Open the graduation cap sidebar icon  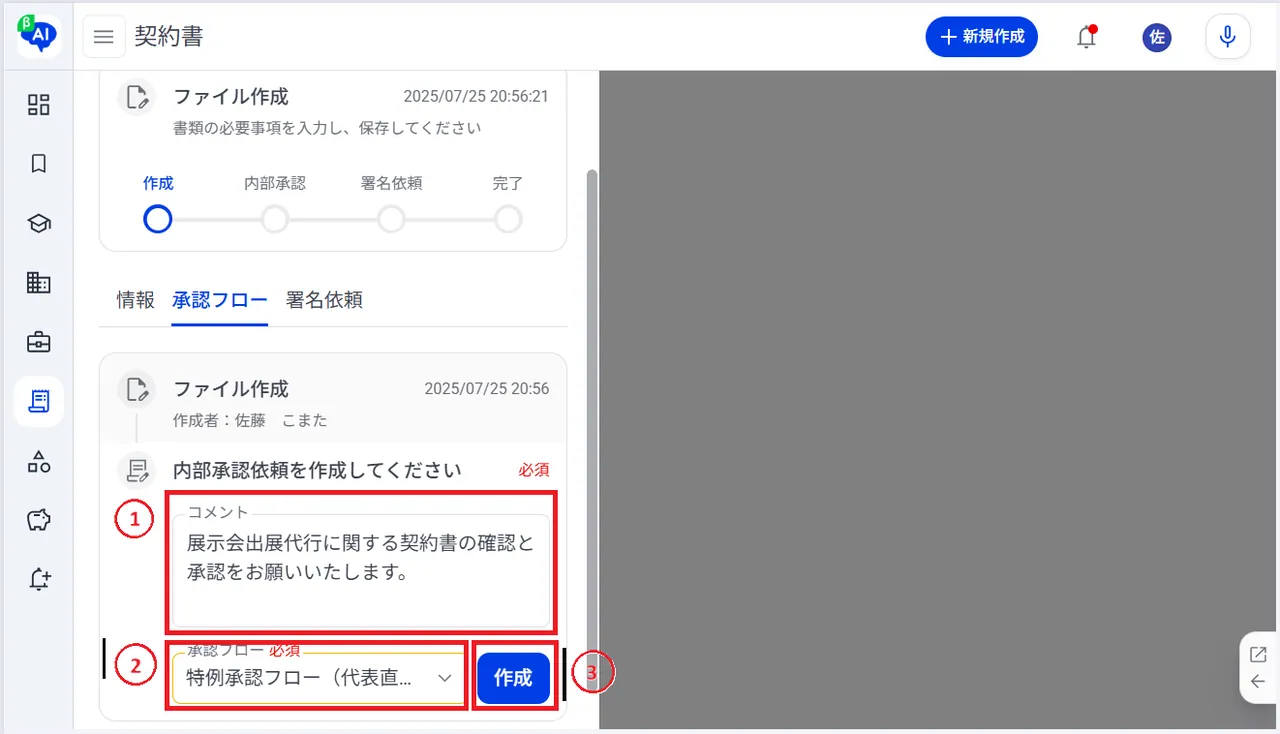38,223
